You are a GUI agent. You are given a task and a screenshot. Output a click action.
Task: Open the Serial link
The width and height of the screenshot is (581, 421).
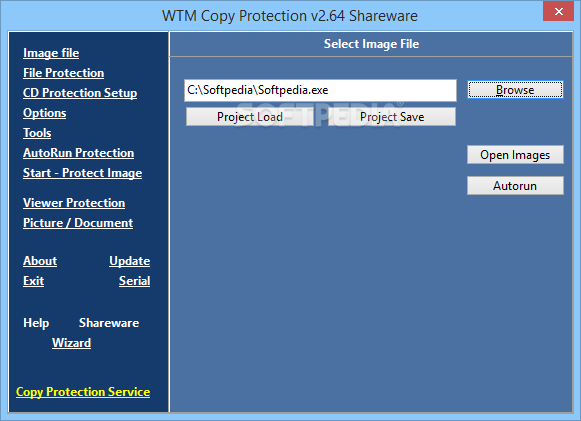click(x=135, y=281)
